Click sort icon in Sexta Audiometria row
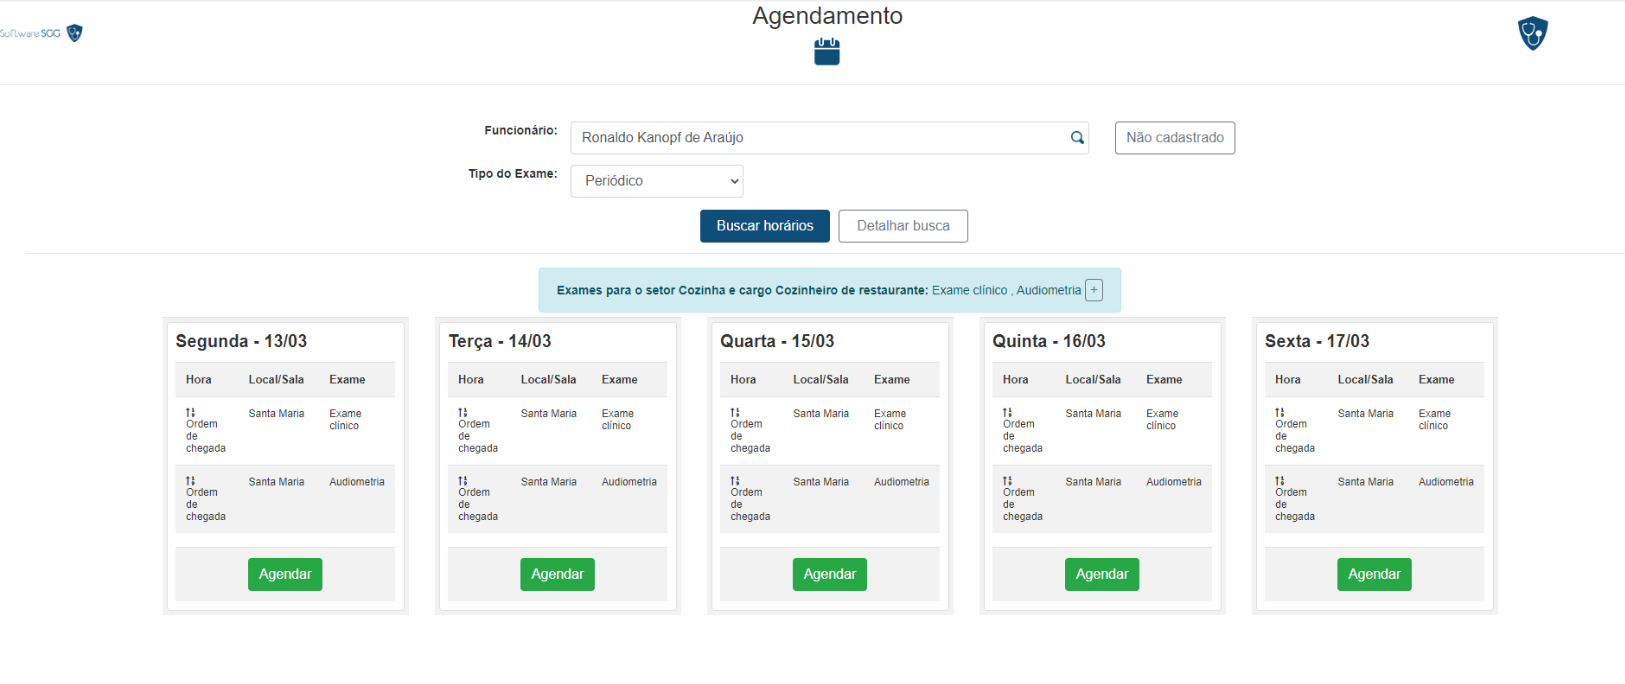The image size is (1625, 684). click(1280, 481)
